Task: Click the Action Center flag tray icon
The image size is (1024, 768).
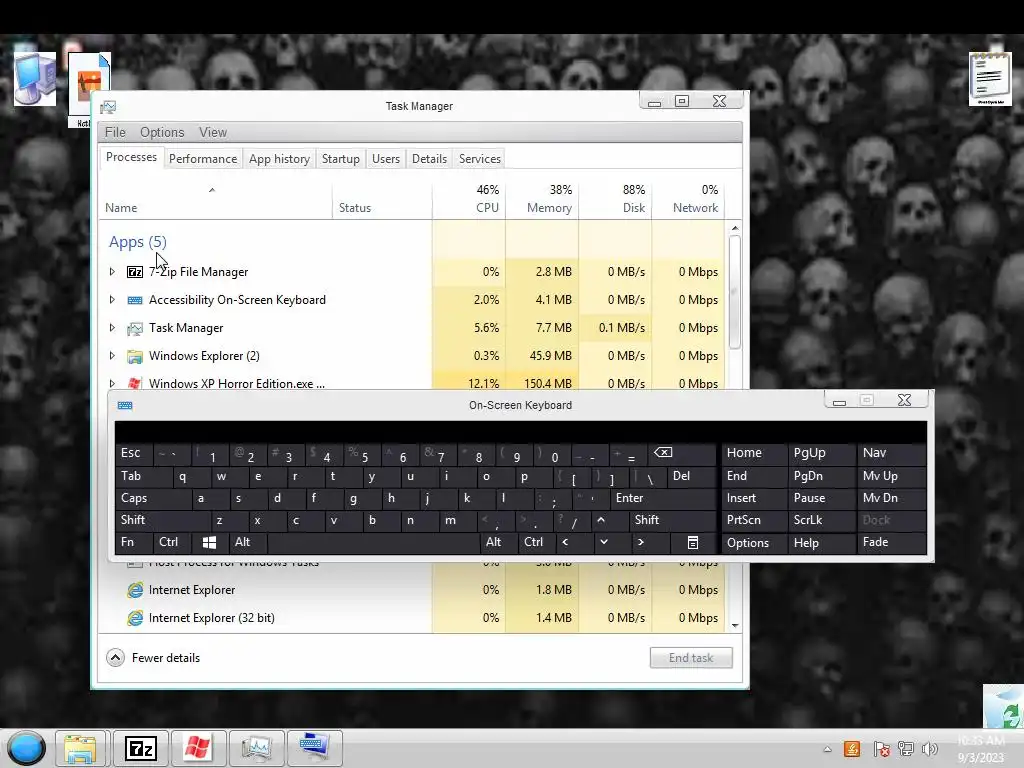Action: (881, 749)
